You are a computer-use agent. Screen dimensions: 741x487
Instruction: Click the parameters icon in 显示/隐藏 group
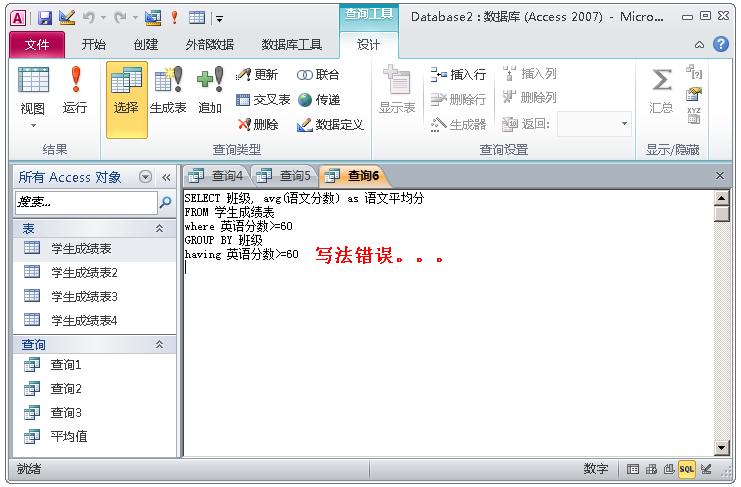[x=694, y=72]
